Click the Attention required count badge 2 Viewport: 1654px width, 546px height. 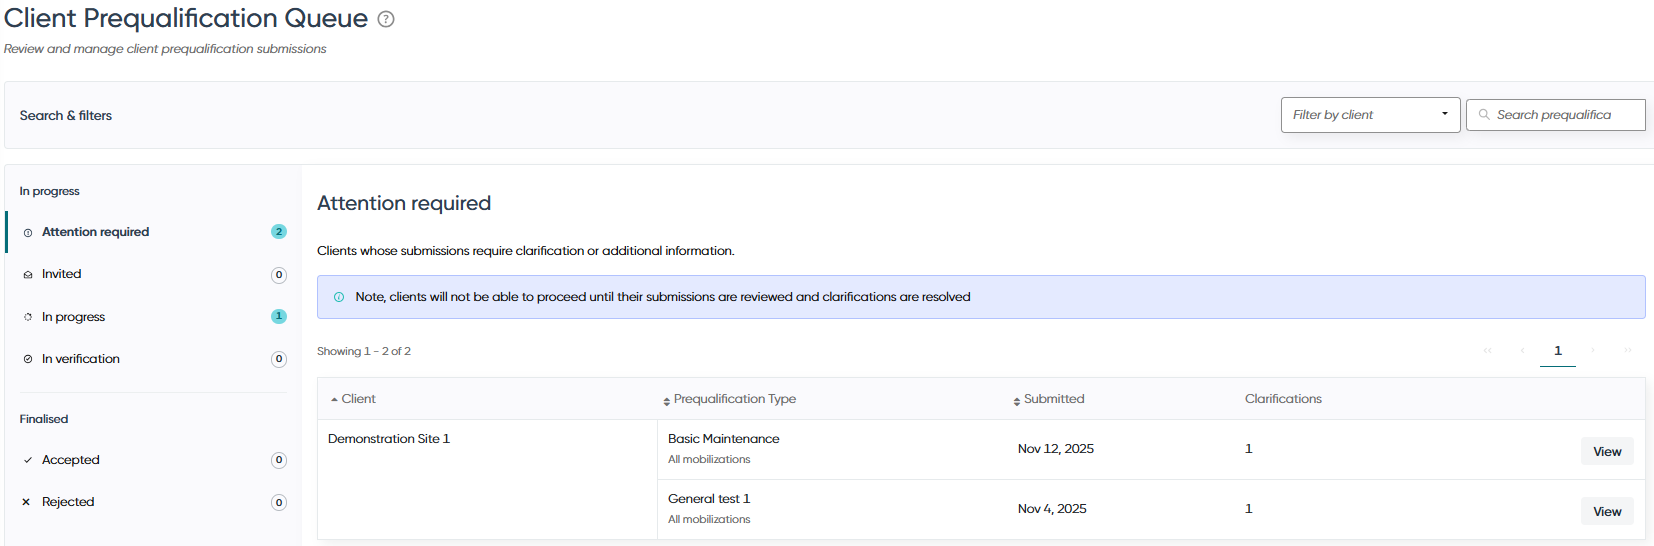pos(279,232)
